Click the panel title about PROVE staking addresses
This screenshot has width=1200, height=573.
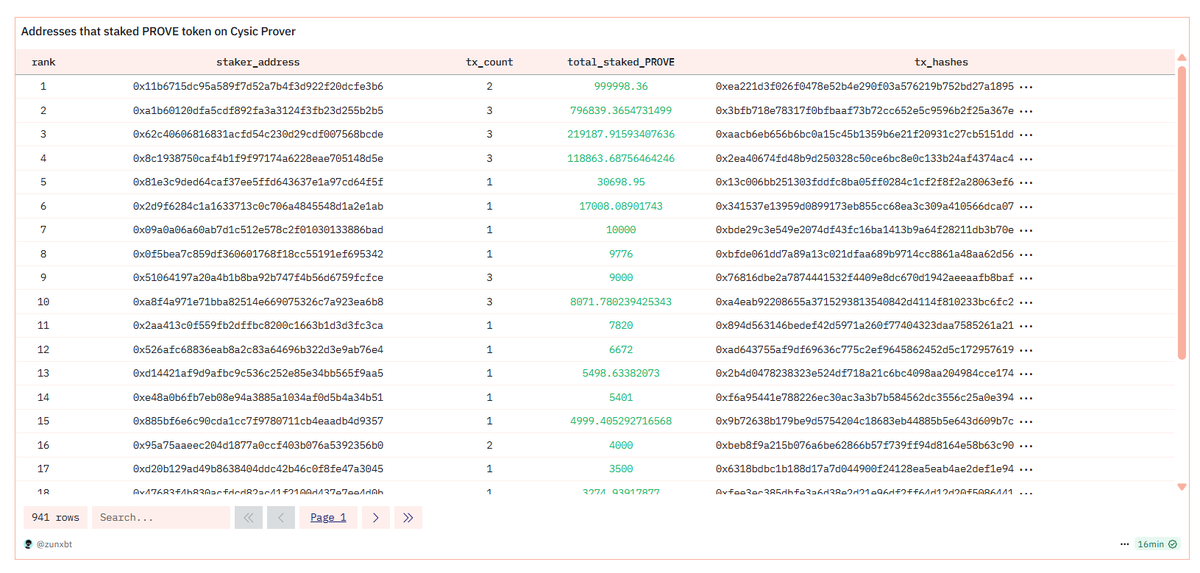(158, 32)
